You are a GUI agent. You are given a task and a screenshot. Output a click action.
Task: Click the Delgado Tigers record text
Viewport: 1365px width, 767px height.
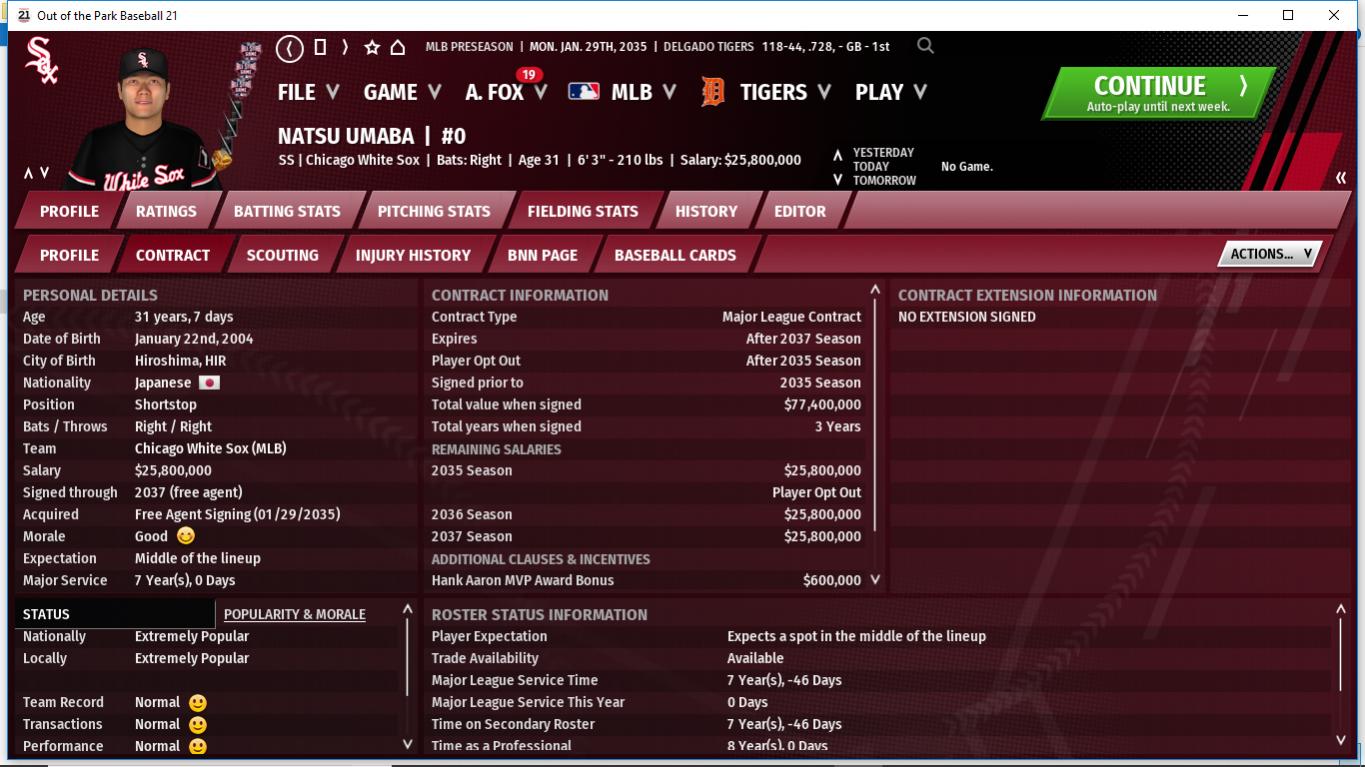coord(776,47)
